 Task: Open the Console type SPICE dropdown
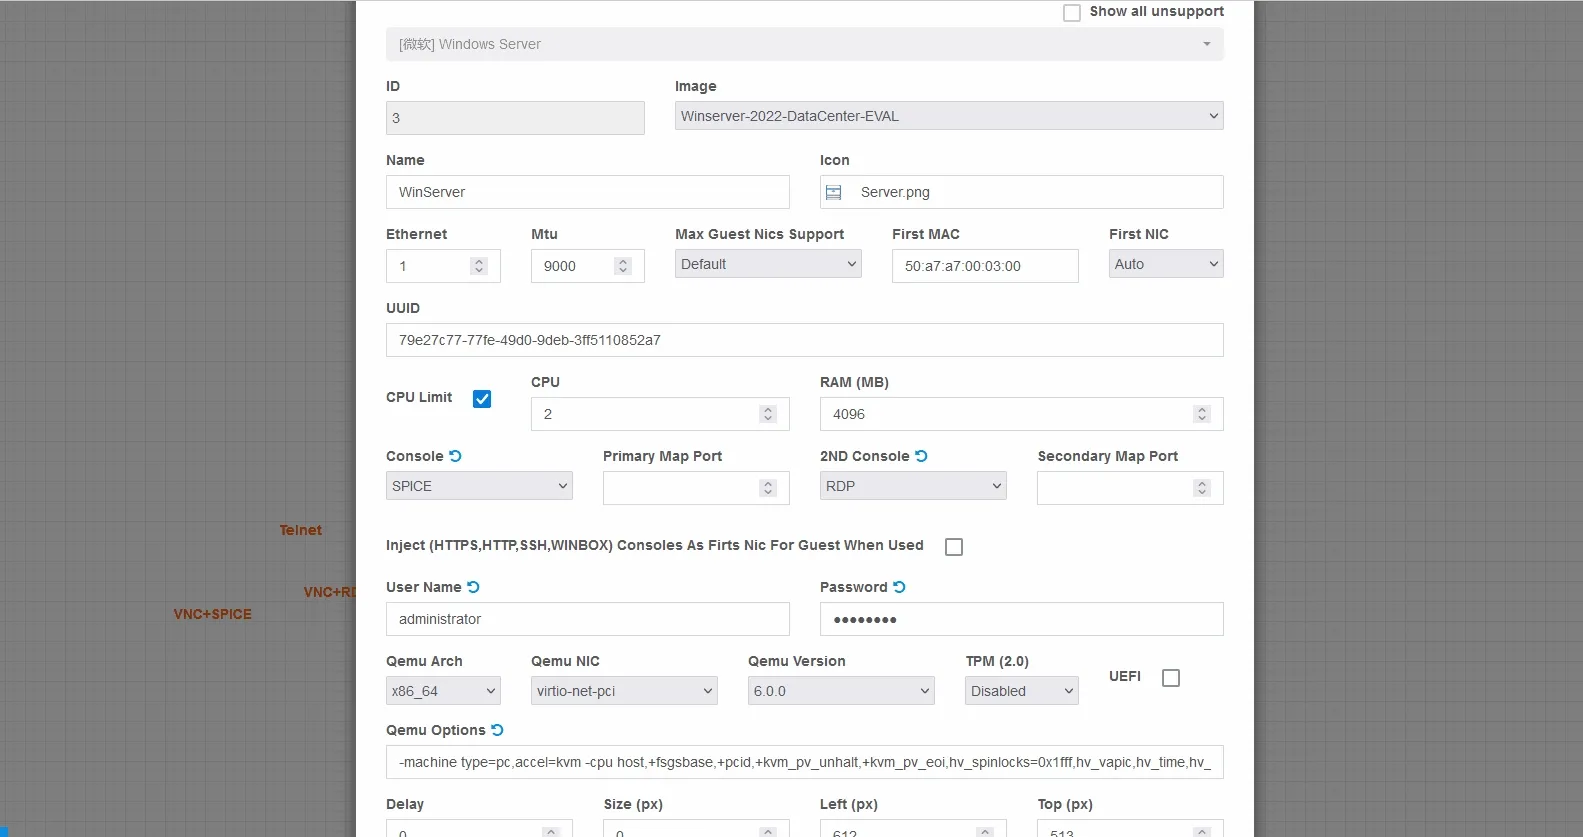[x=479, y=486]
